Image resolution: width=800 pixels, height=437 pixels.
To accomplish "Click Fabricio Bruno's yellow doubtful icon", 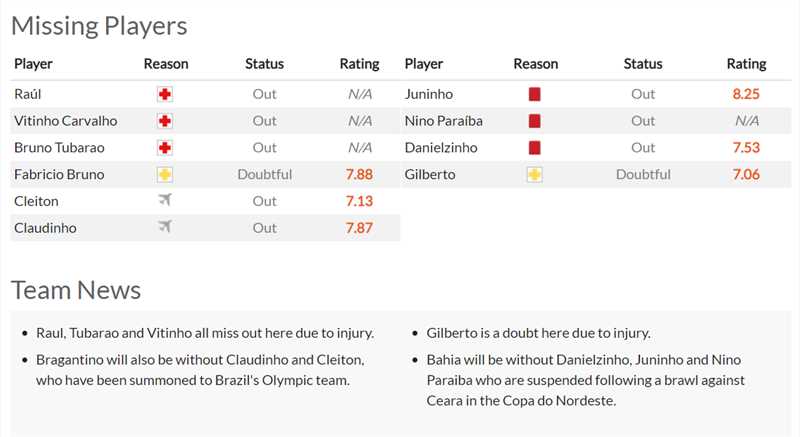I will [165, 175].
